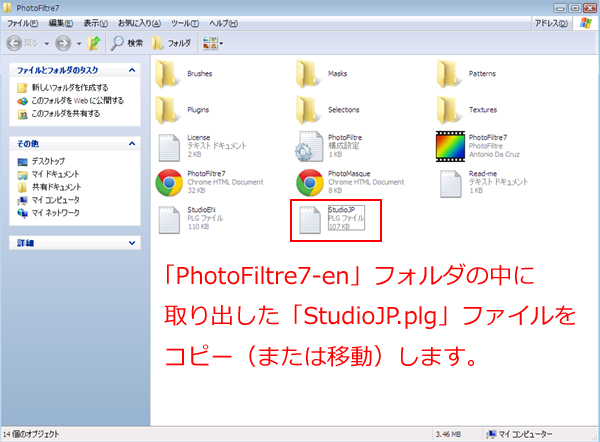Viewport: 600px width, 442px height.
Task: Go up one folder level icon
Action: point(94,43)
